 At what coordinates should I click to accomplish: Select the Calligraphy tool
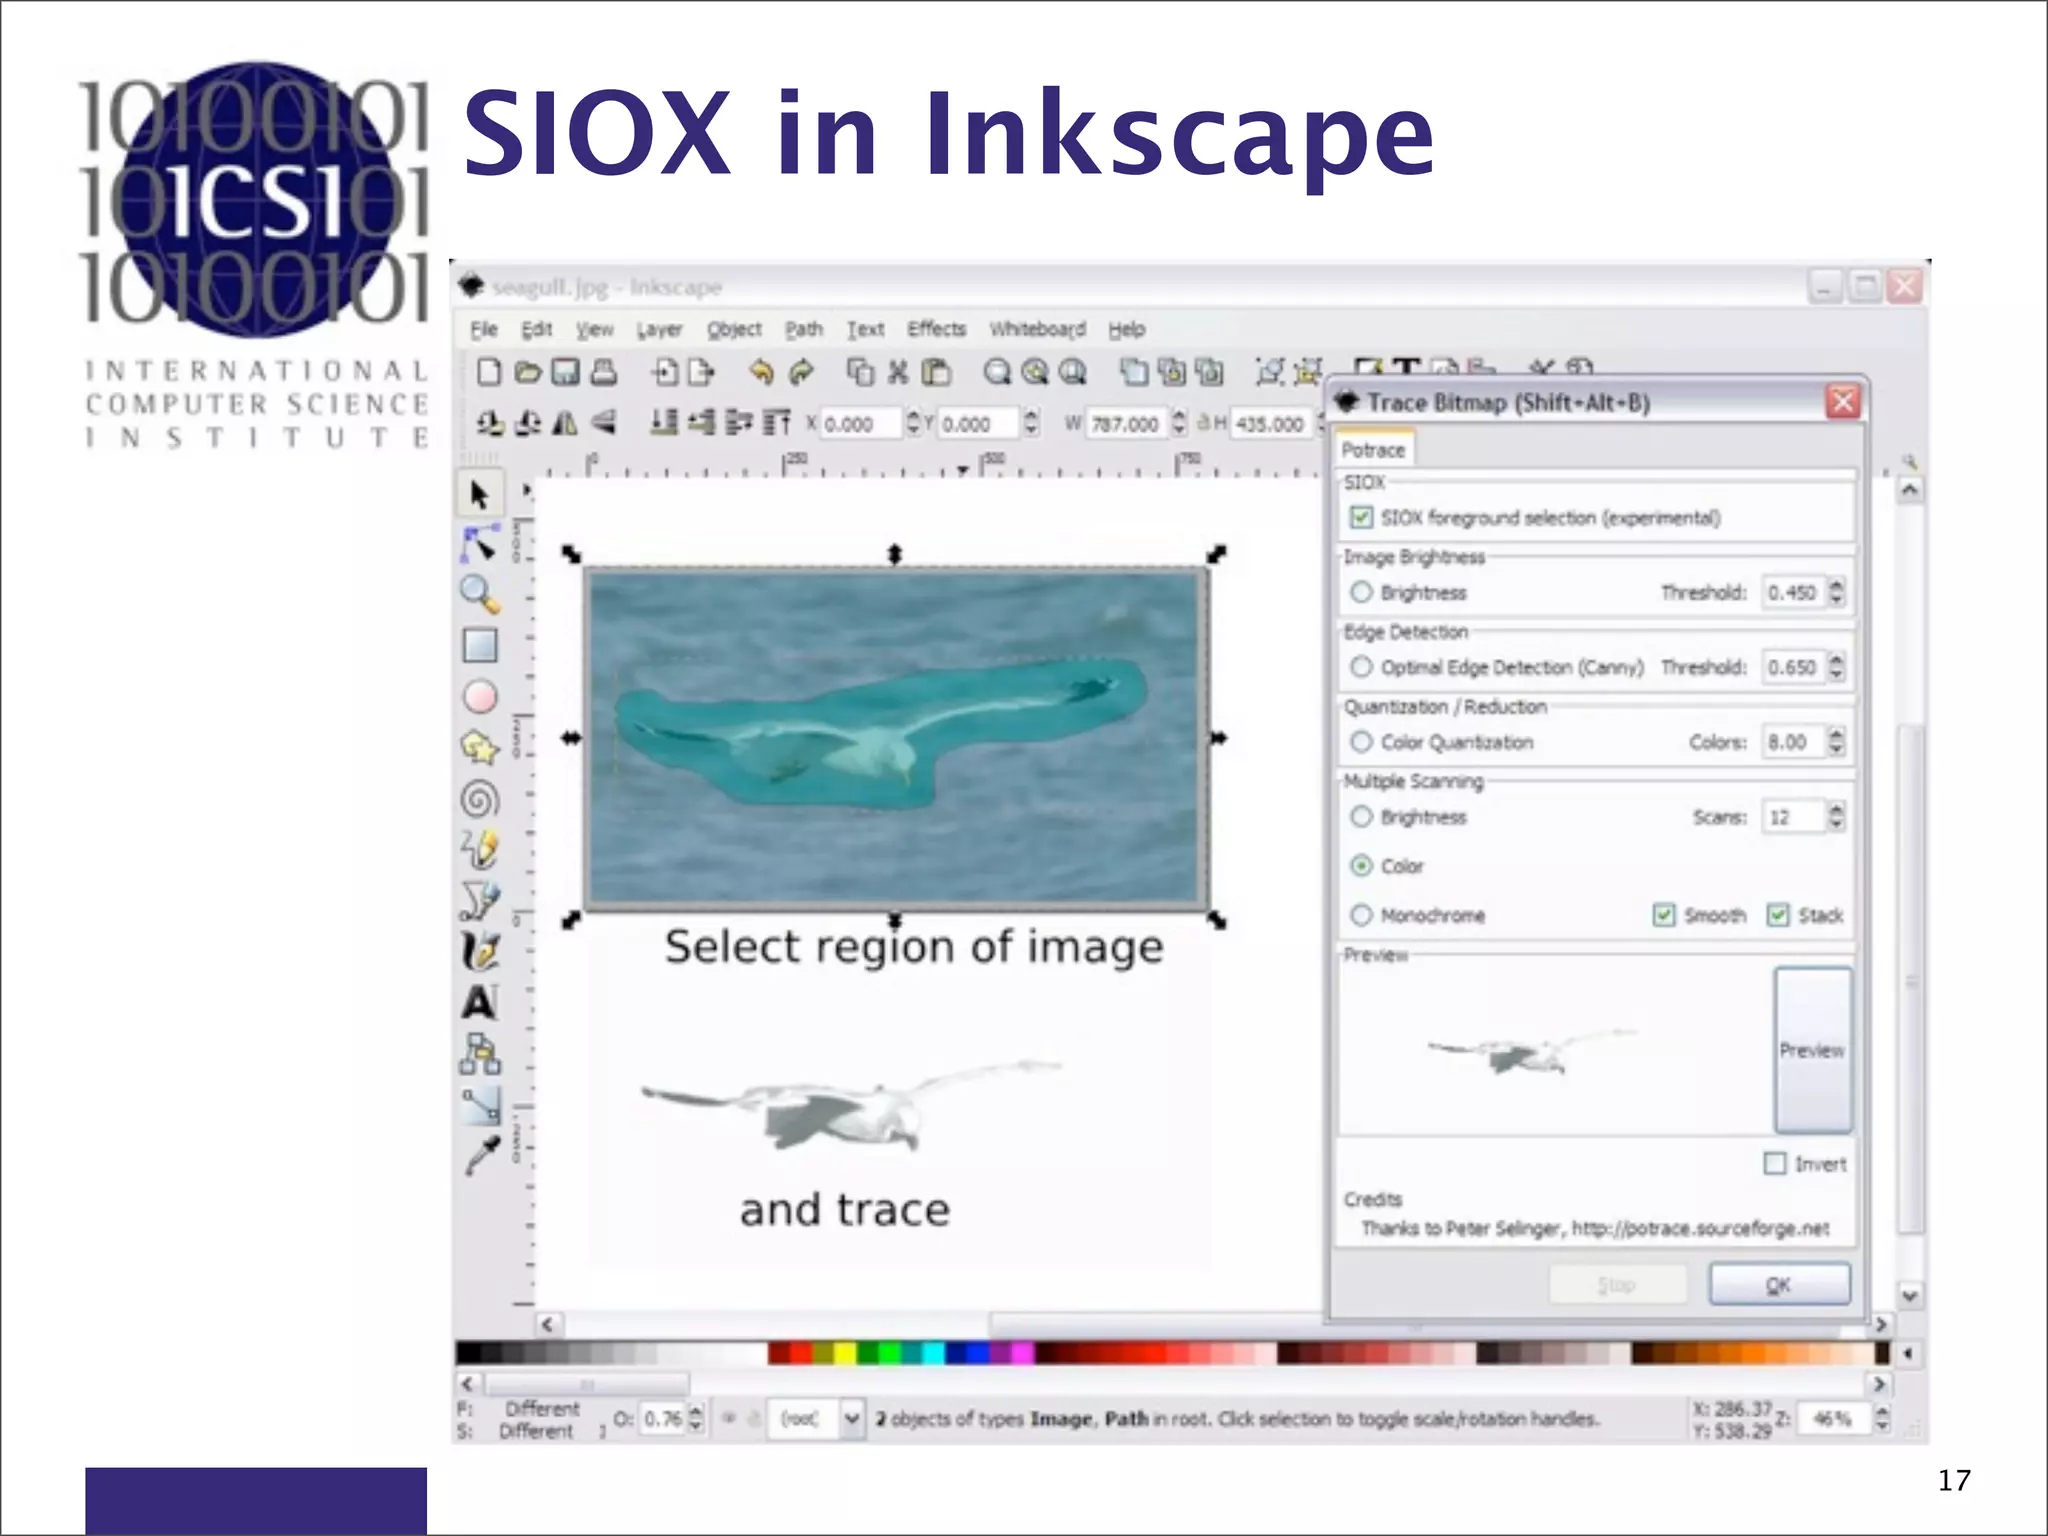tap(480, 951)
